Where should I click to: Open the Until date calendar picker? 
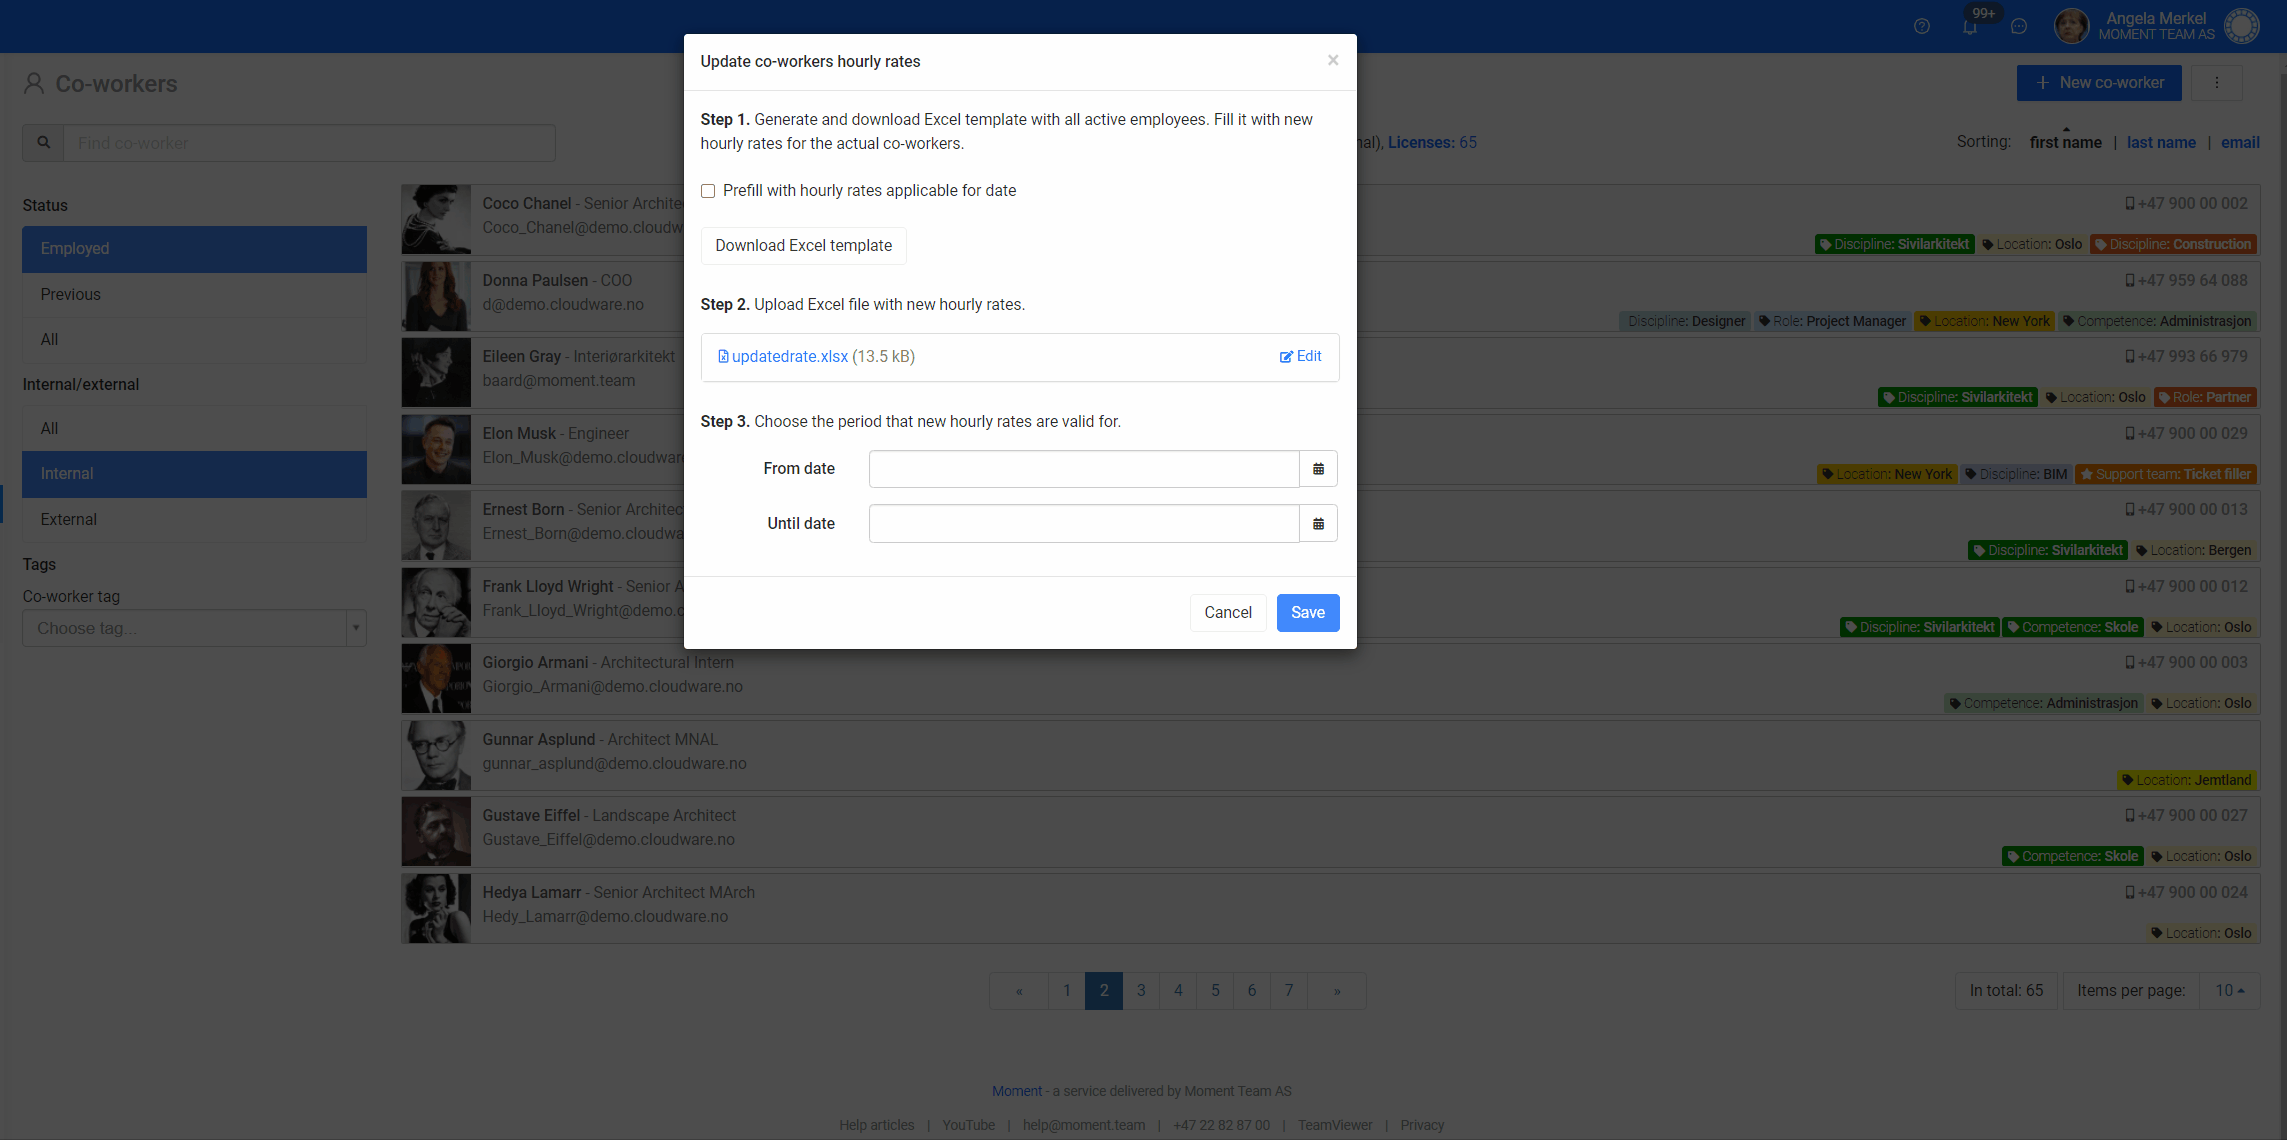tap(1318, 524)
